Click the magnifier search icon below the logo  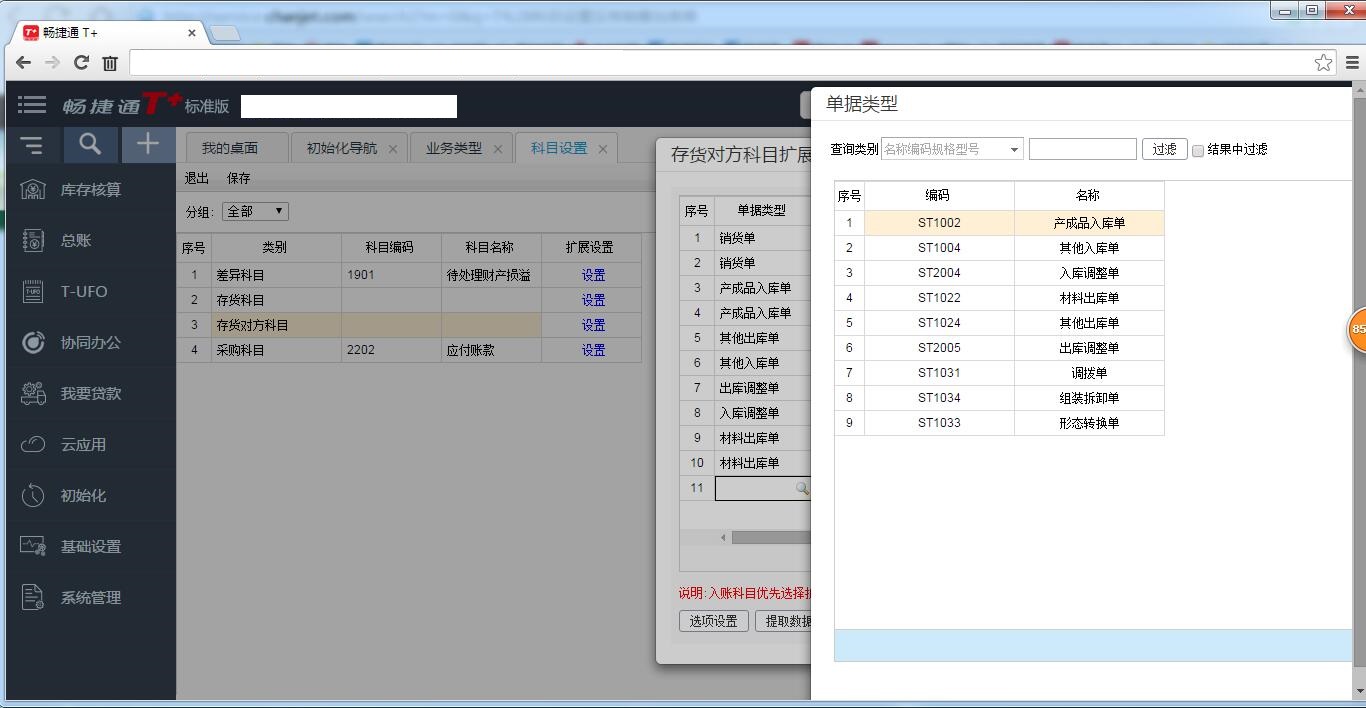click(90, 144)
